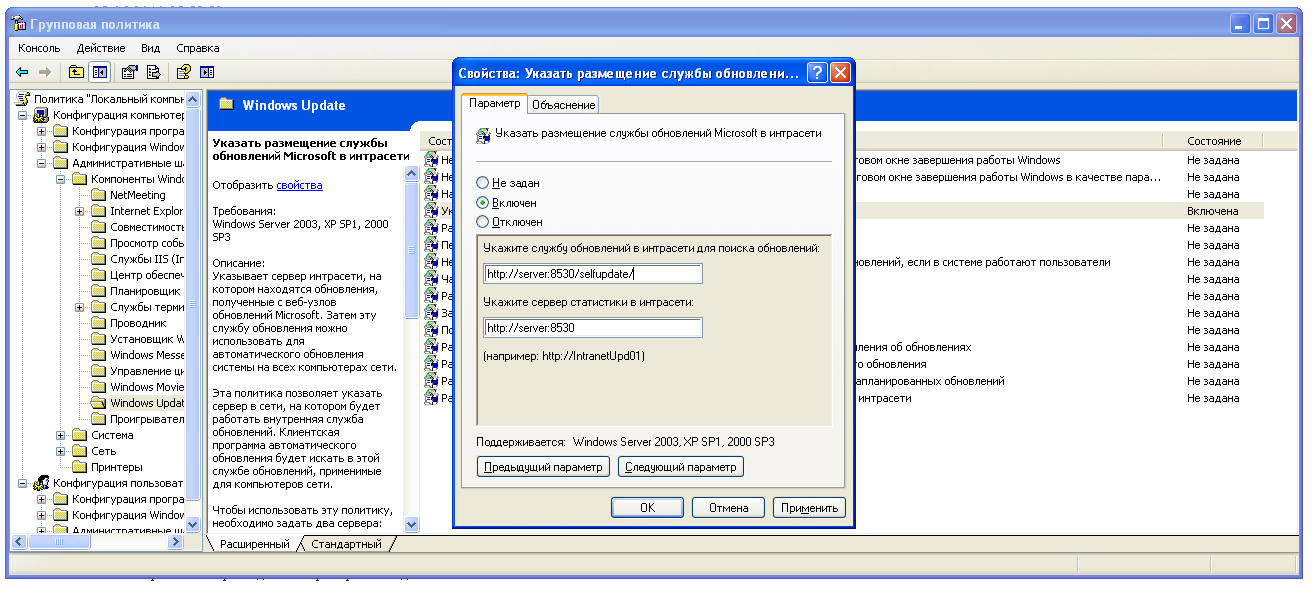Screen dimensions: 1316x597
Task: Collapse the 'Компоненты Windows' tree node
Action: point(60,179)
